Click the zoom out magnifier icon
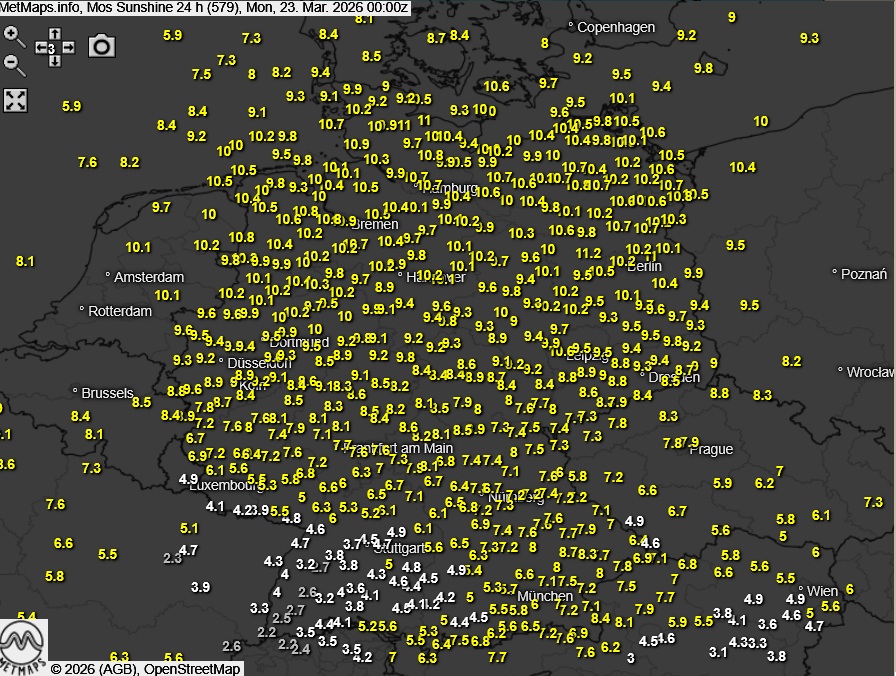The image size is (896, 676). point(14,65)
